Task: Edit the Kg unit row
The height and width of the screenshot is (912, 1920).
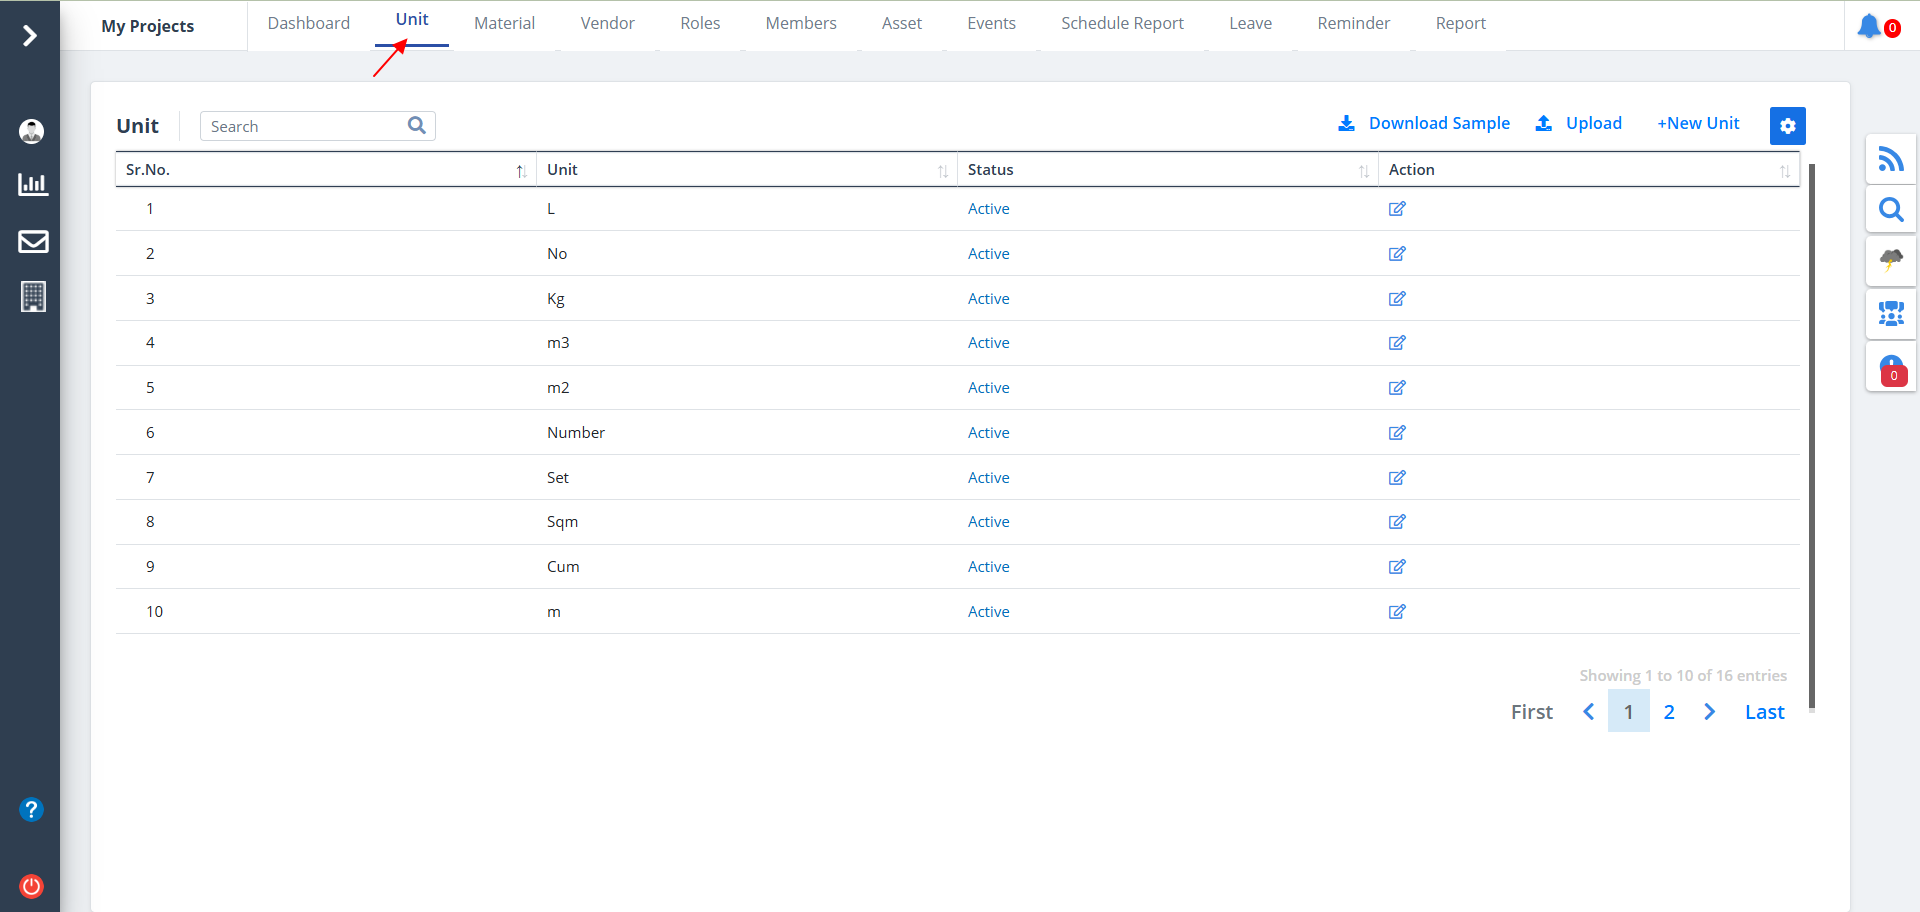Action: (x=1397, y=299)
